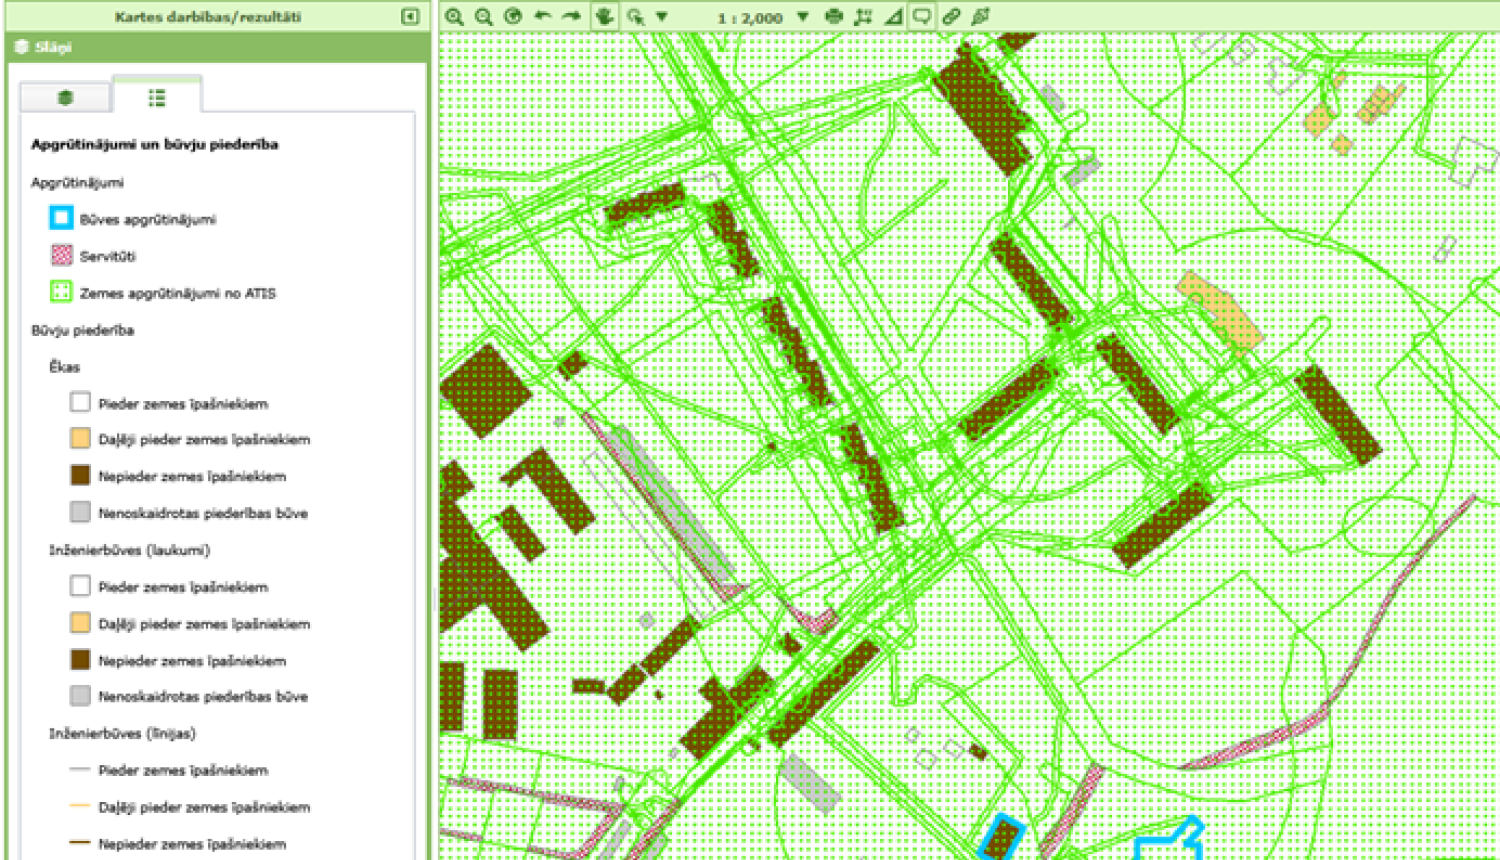The height and width of the screenshot is (860, 1500).
Task: Go forward to next map view
Action: pos(571,17)
